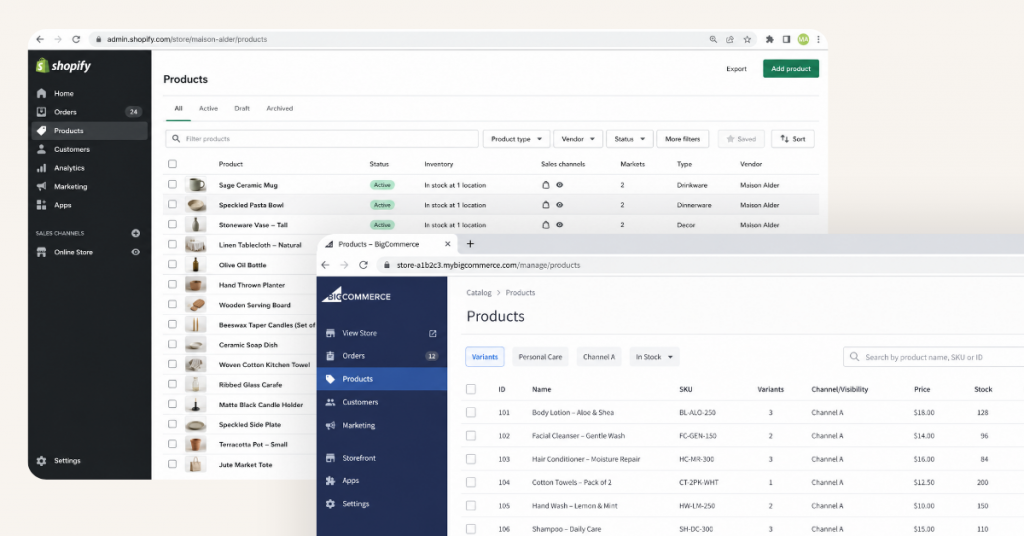Open Shopify Settings gear icon
The width and height of the screenshot is (1024, 536).
[41, 461]
